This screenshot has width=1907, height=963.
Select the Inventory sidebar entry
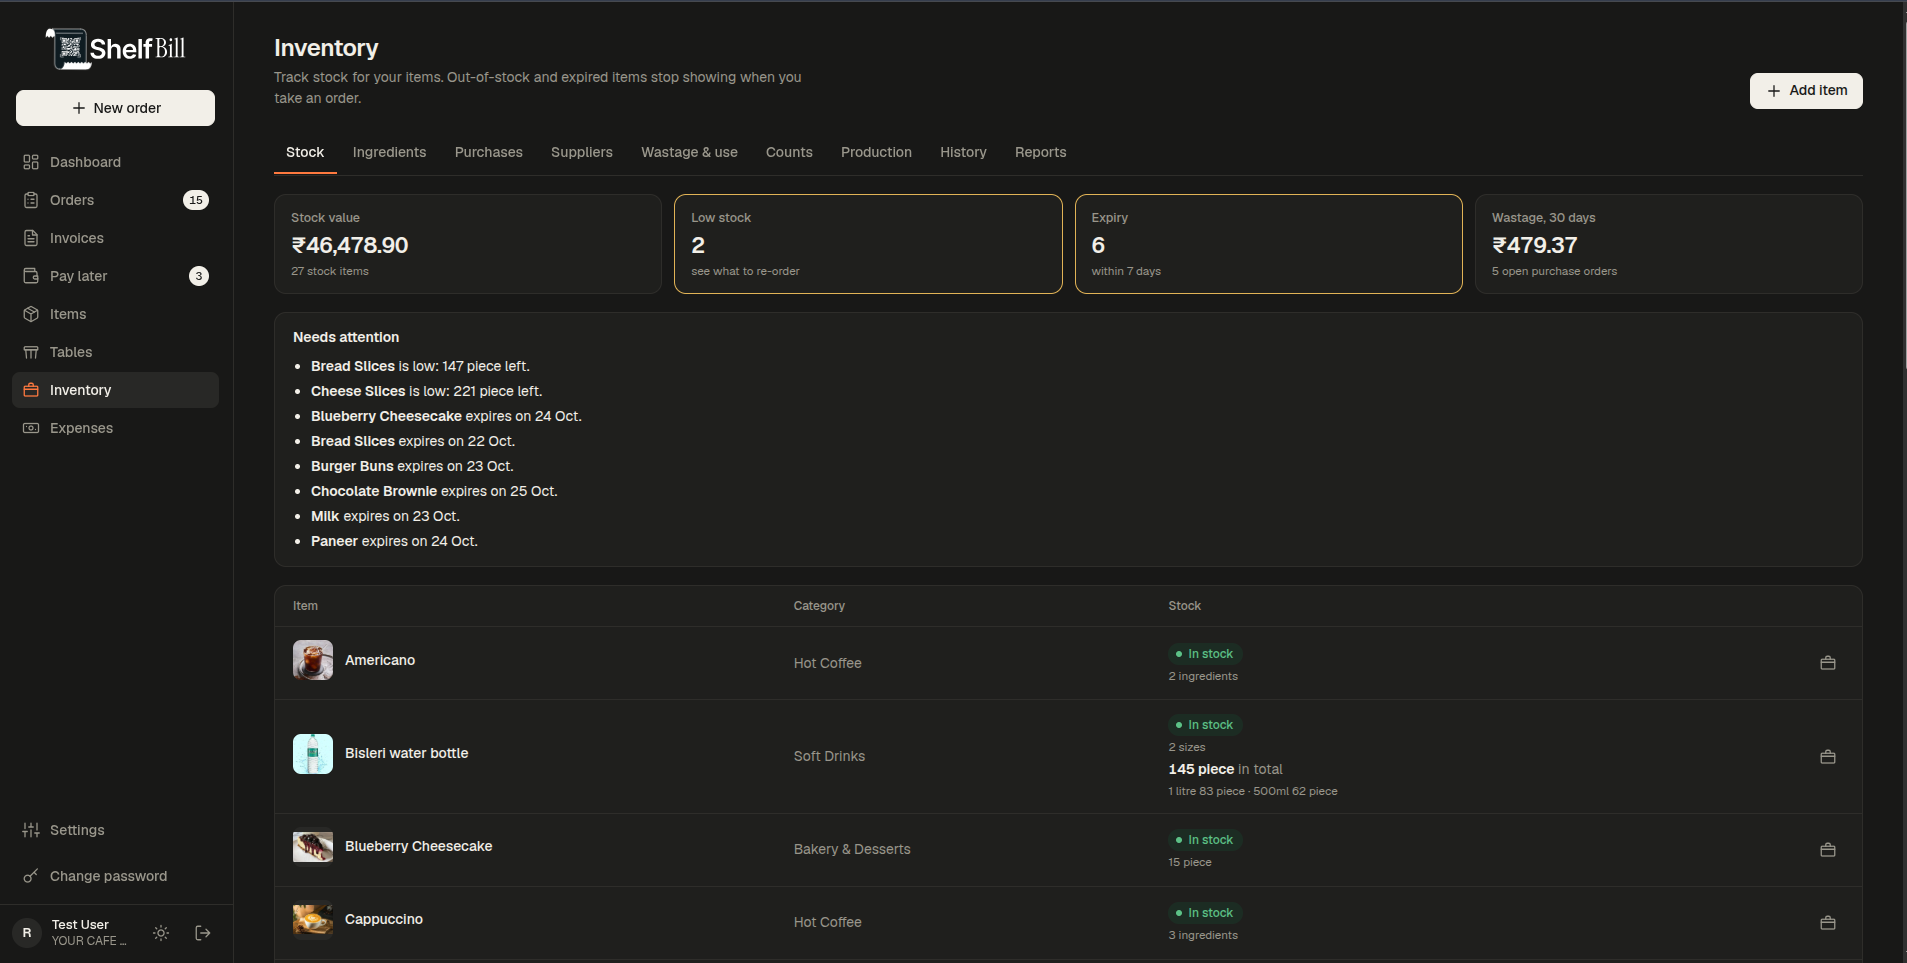pyautogui.click(x=115, y=390)
